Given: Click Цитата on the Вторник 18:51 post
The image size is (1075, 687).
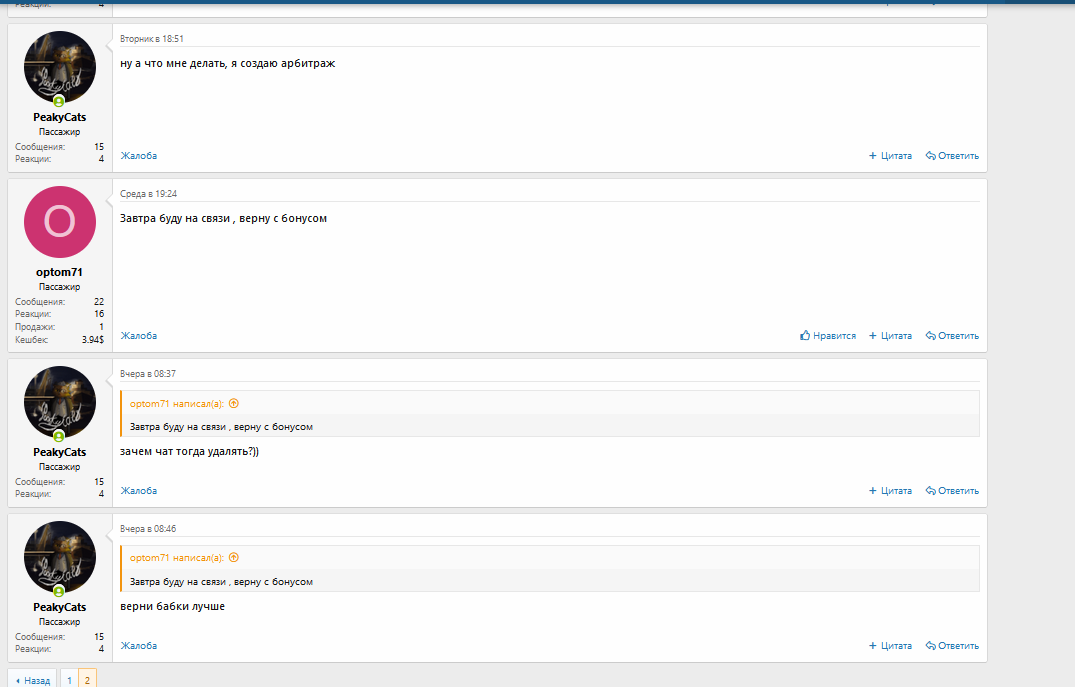Looking at the screenshot, I should [x=890, y=156].
